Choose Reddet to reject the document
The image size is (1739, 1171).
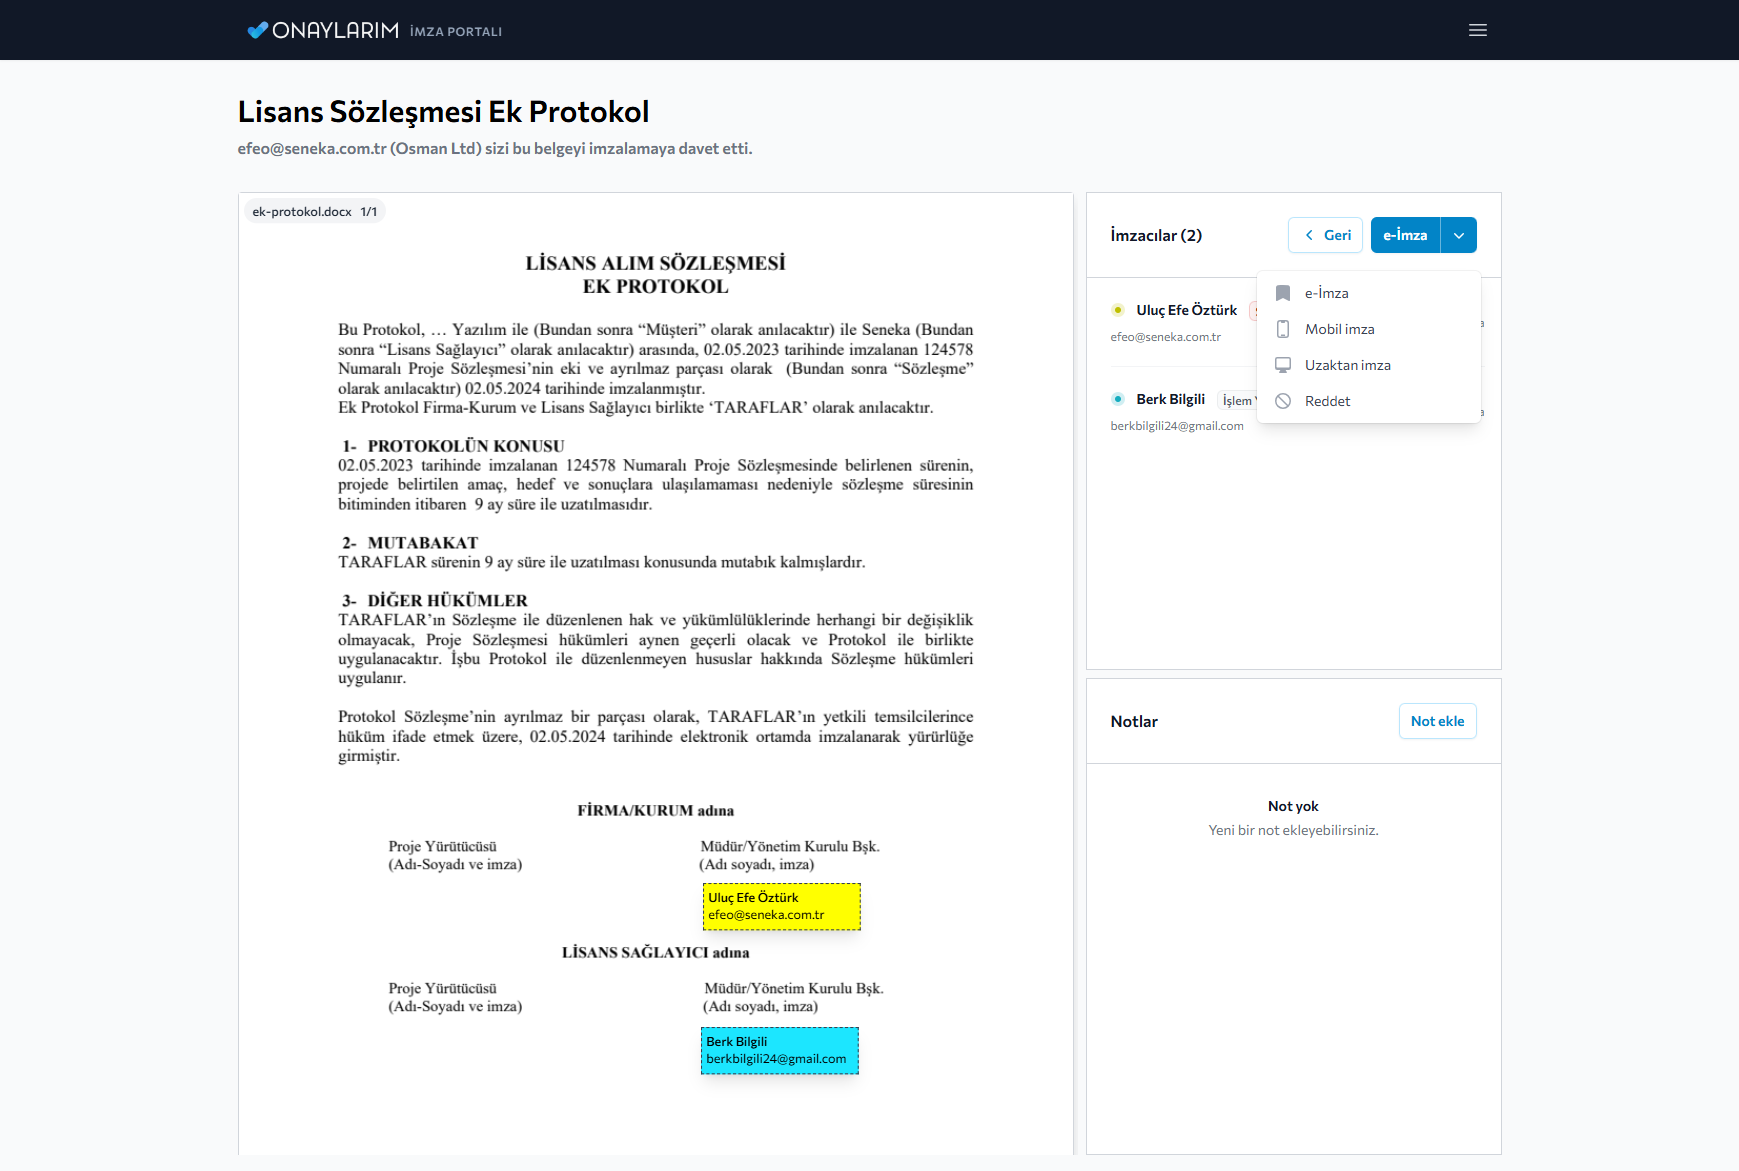click(x=1327, y=401)
